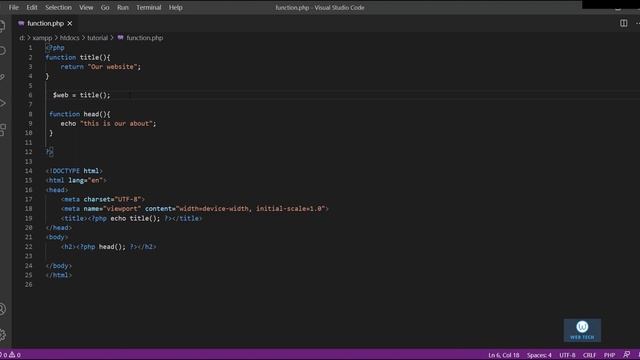Image resolution: width=640 pixels, height=360 pixels.
Task: Open the Terminal menu
Action: (149, 7)
